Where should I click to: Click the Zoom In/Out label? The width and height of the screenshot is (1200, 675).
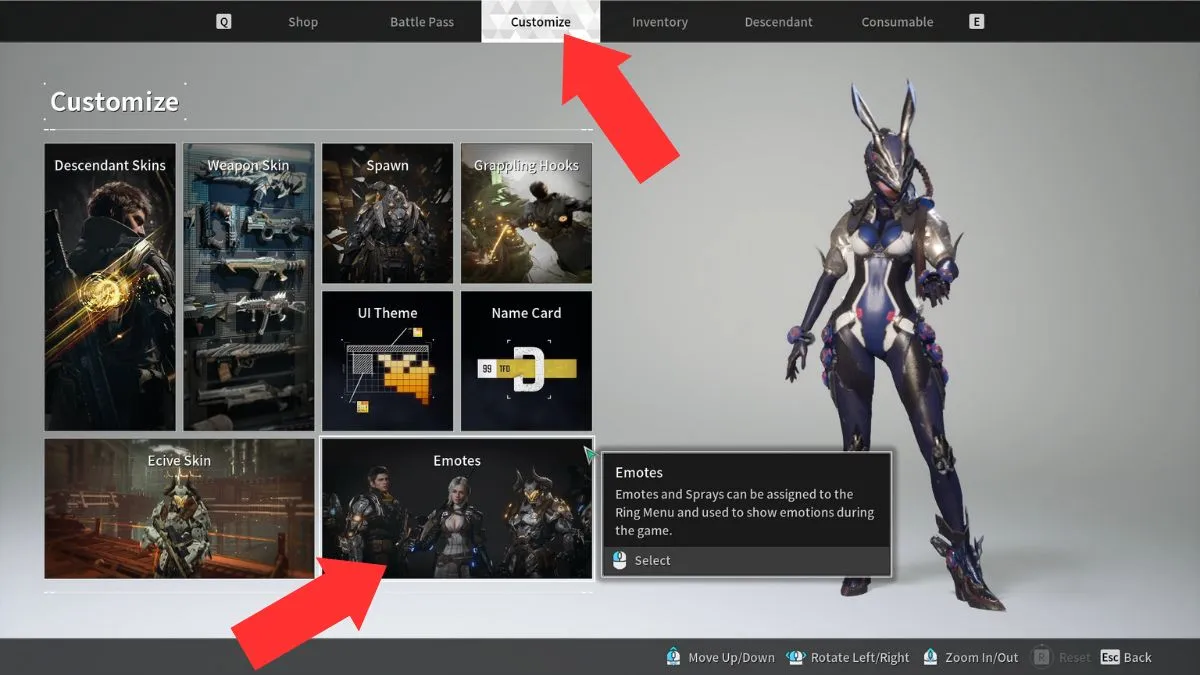point(981,657)
